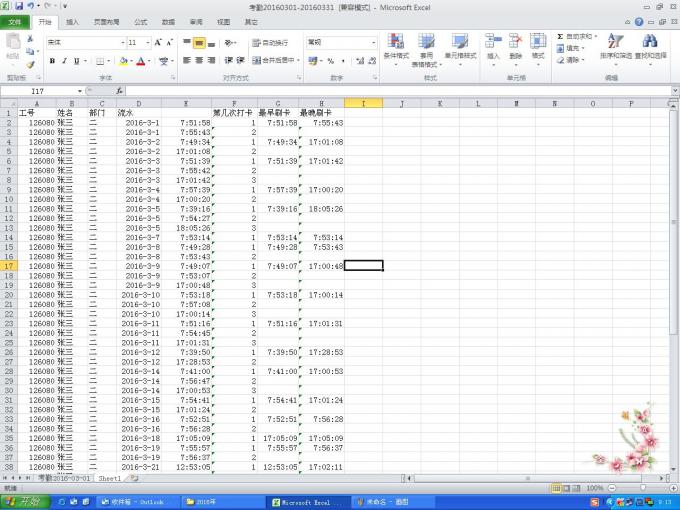This screenshot has width=680, height=510.
Task: Click the zoom slider in status bar
Action: tap(642, 488)
